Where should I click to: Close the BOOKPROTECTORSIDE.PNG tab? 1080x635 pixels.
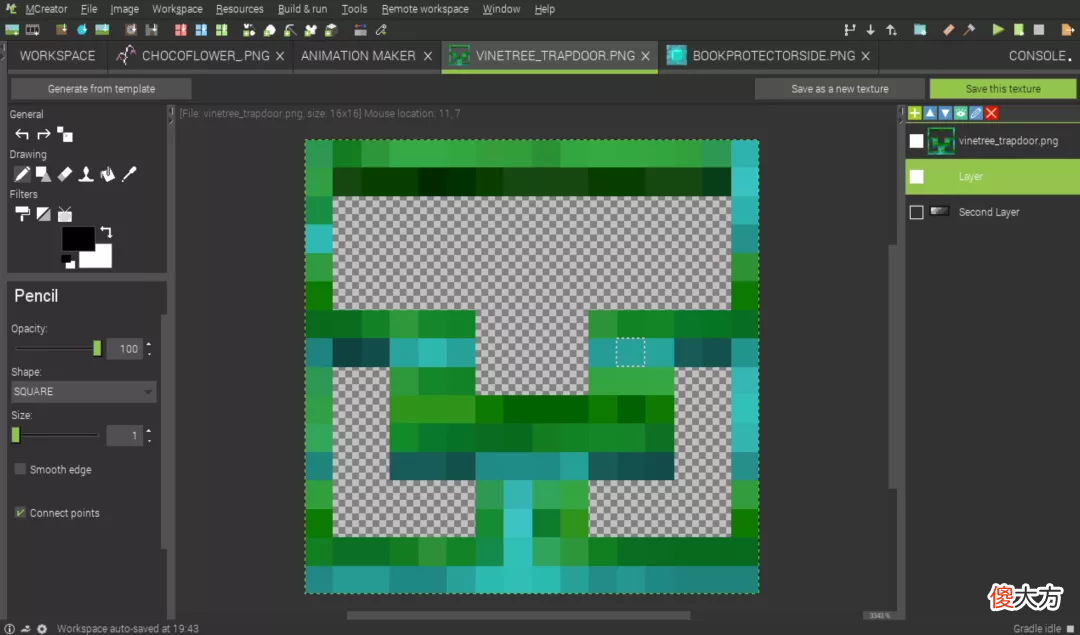coord(866,56)
